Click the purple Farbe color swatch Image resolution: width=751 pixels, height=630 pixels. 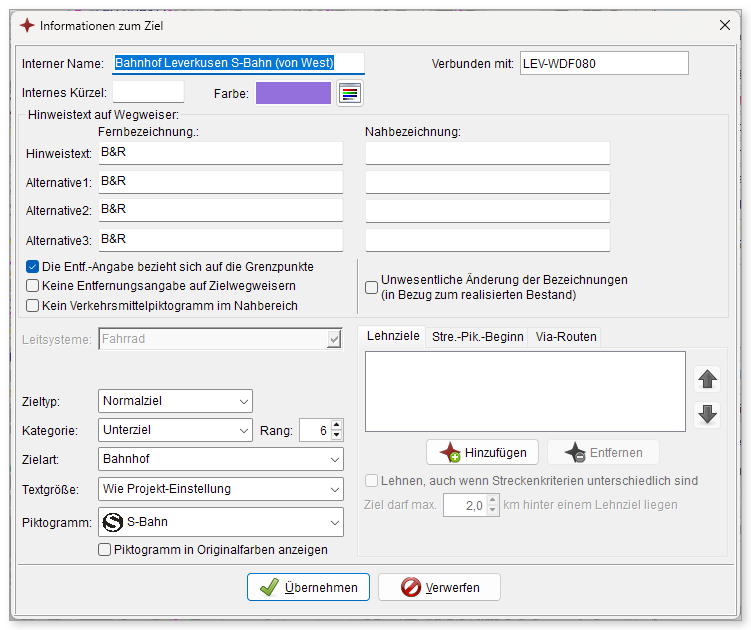point(293,93)
